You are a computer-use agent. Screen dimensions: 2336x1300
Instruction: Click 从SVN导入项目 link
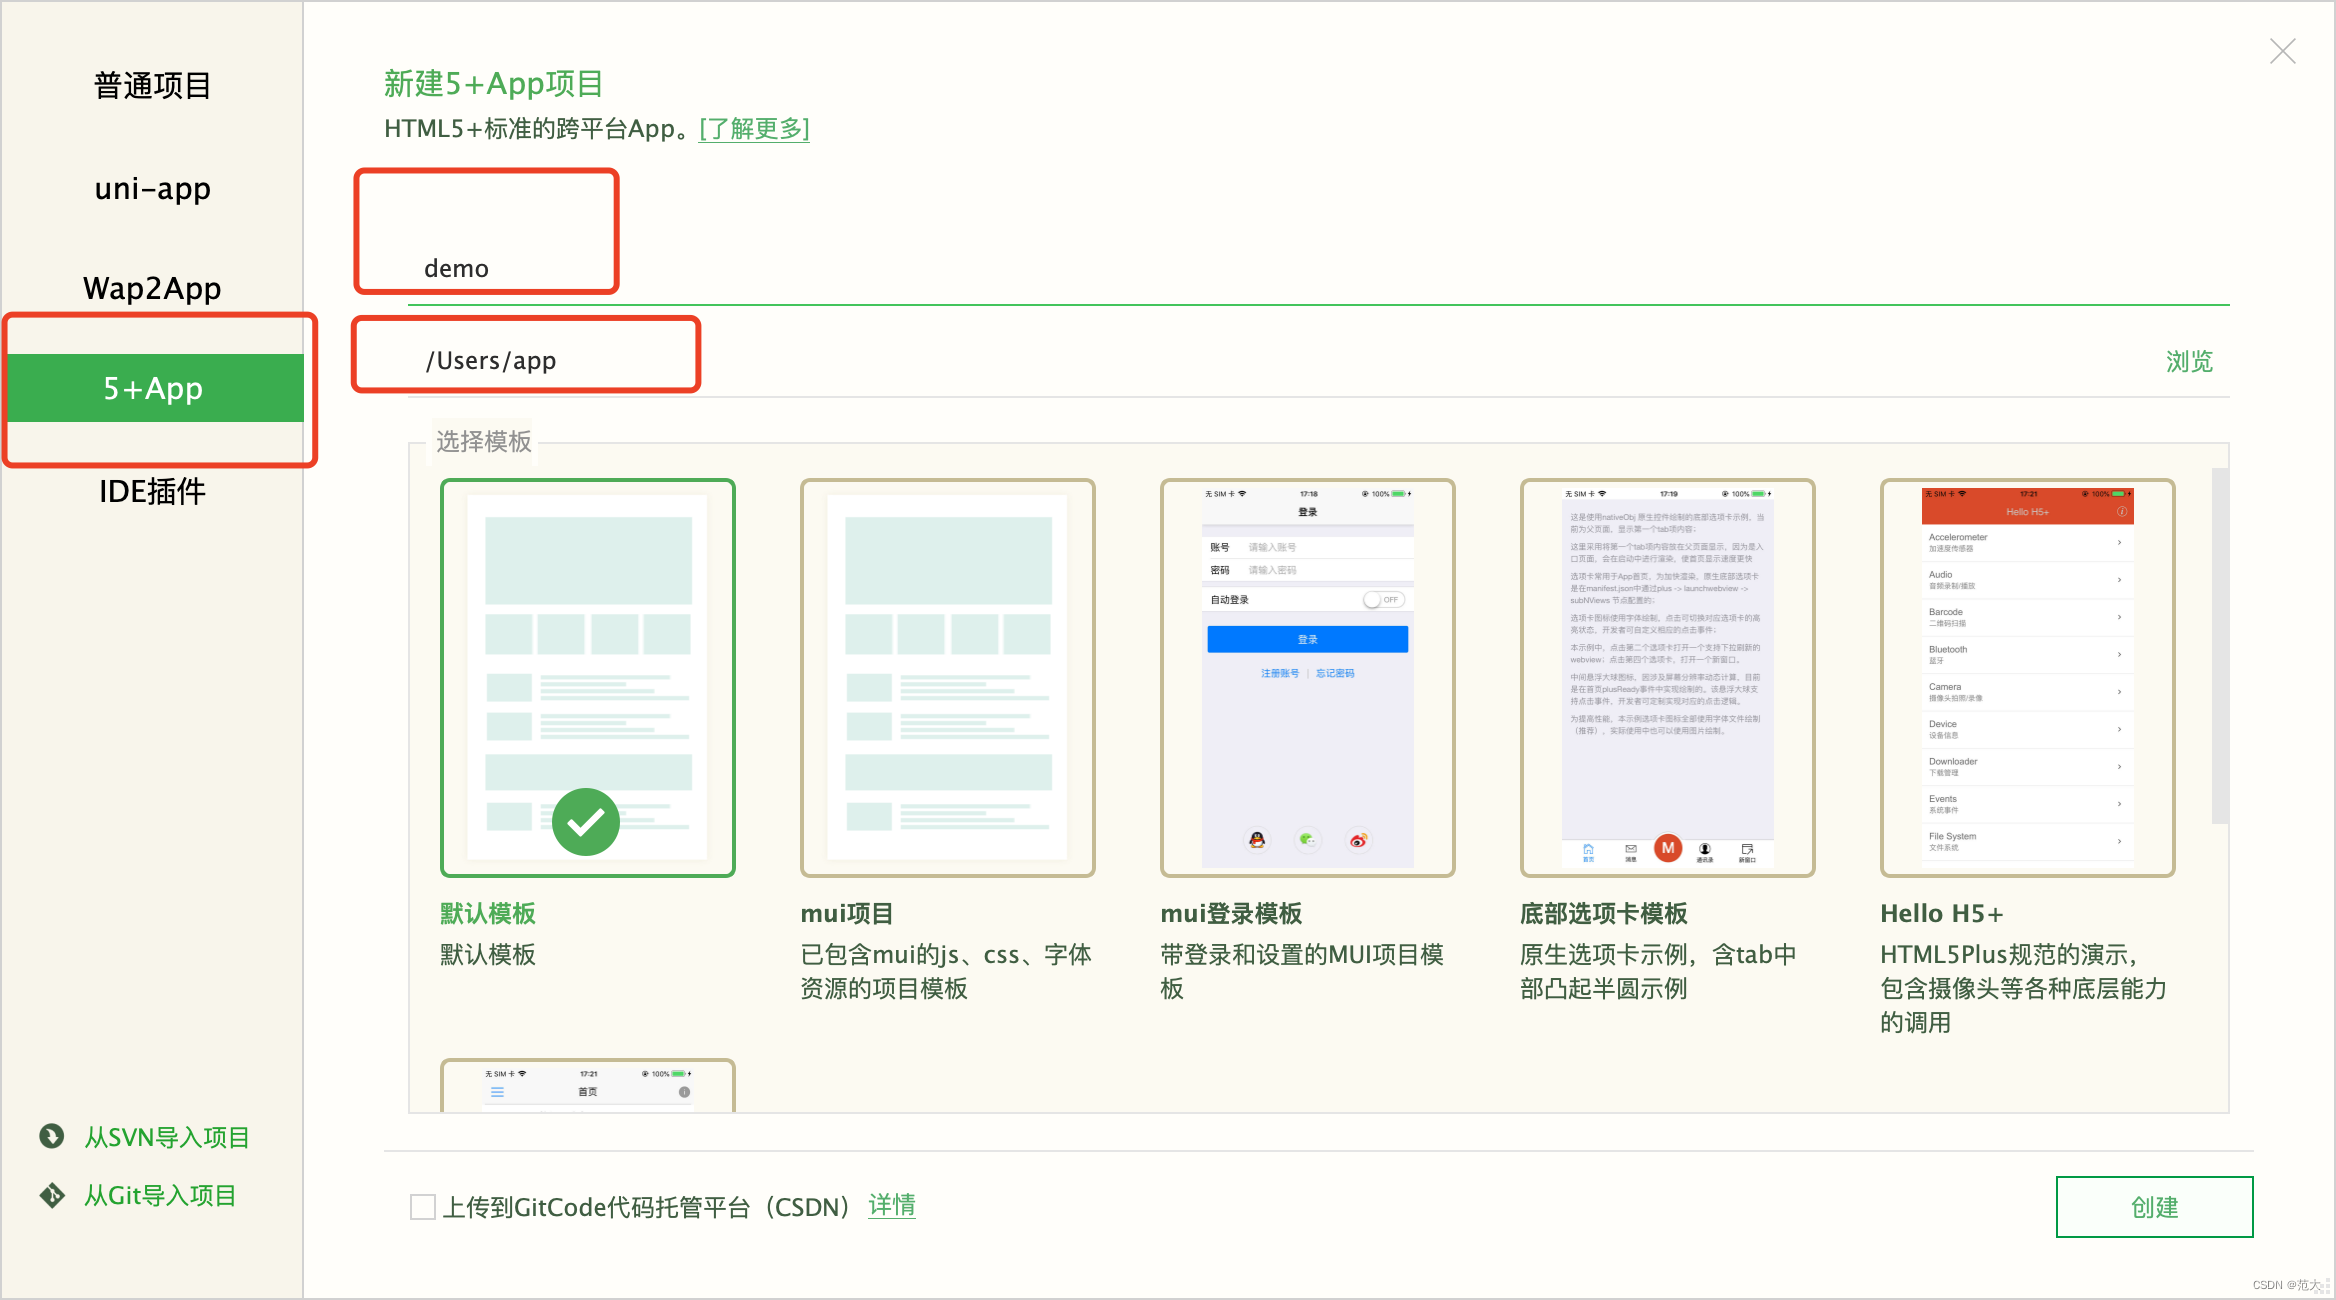tap(167, 1137)
